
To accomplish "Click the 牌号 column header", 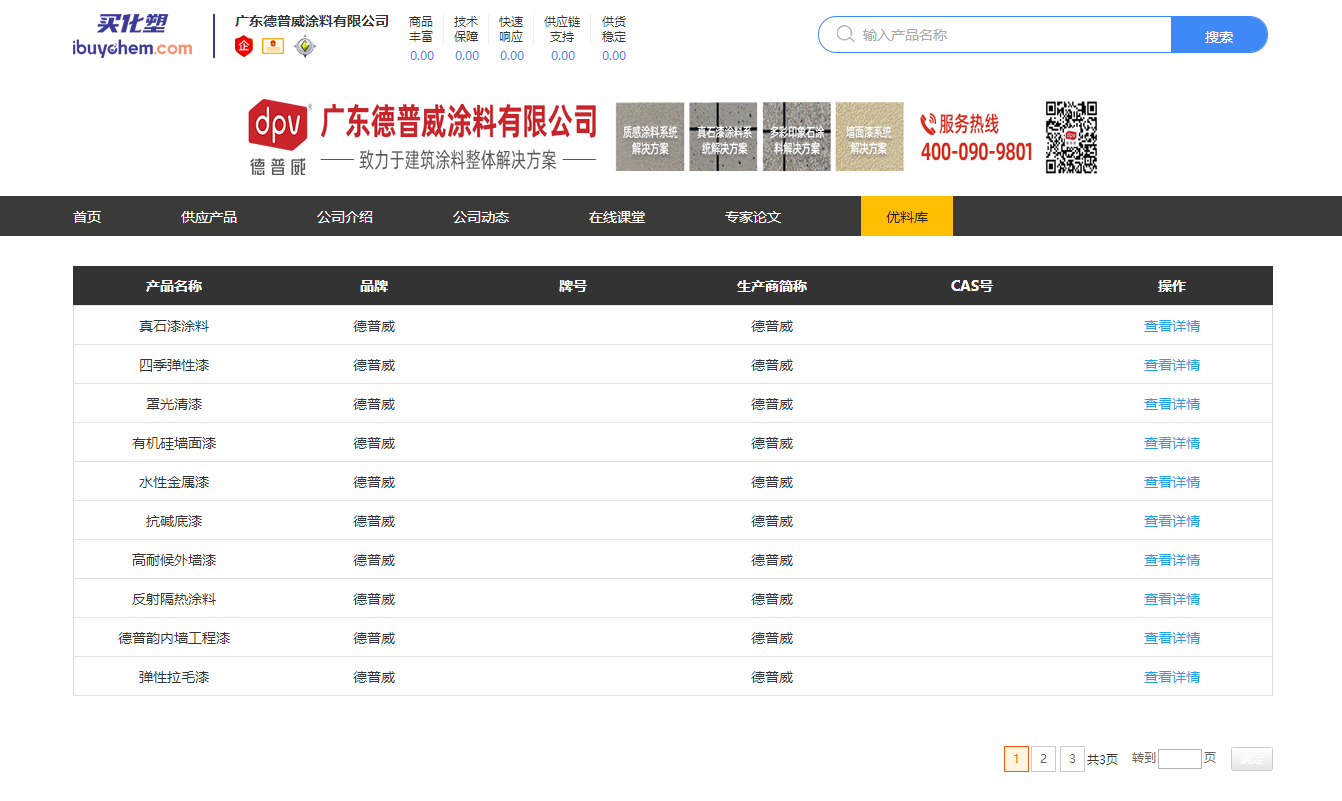I will (573, 286).
